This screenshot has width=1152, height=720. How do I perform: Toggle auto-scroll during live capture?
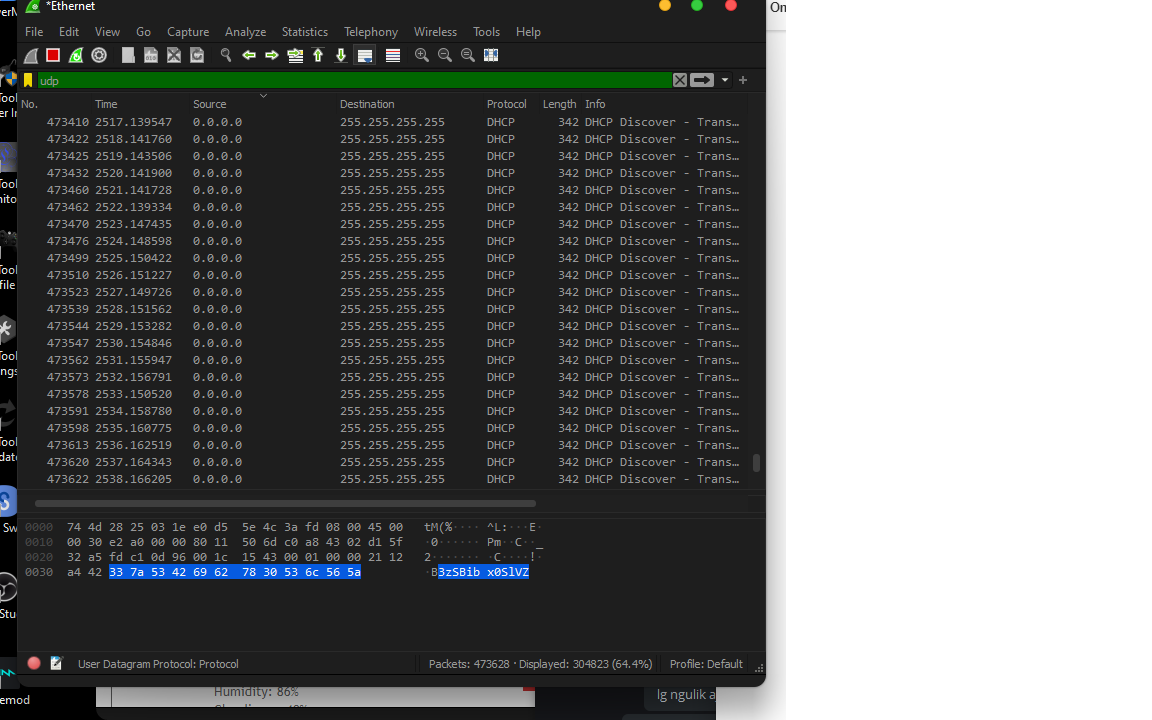[365, 55]
